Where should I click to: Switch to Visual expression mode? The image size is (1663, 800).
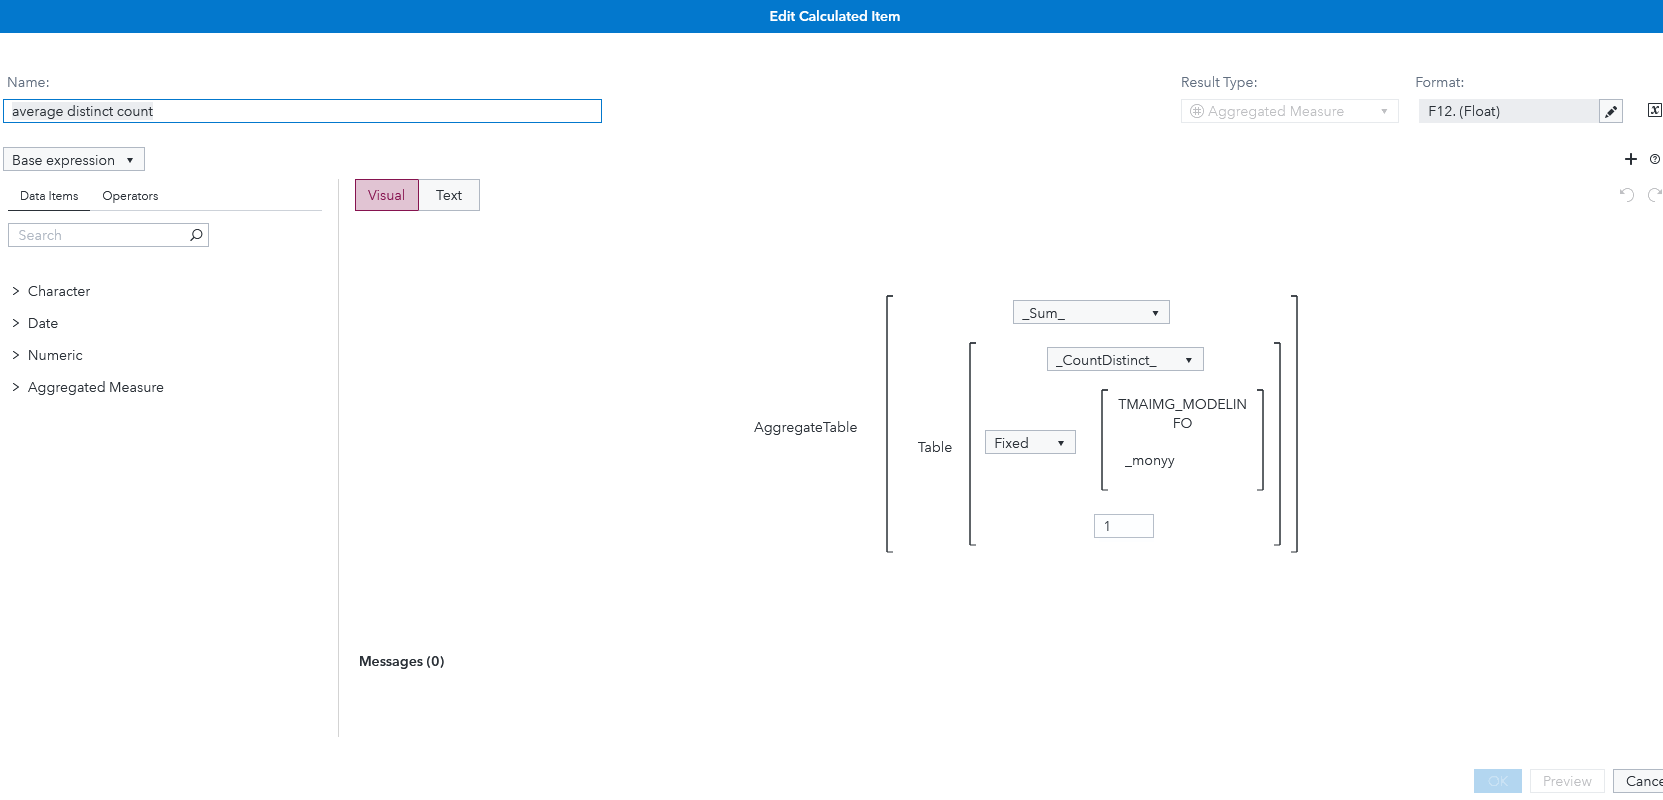[386, 195]
